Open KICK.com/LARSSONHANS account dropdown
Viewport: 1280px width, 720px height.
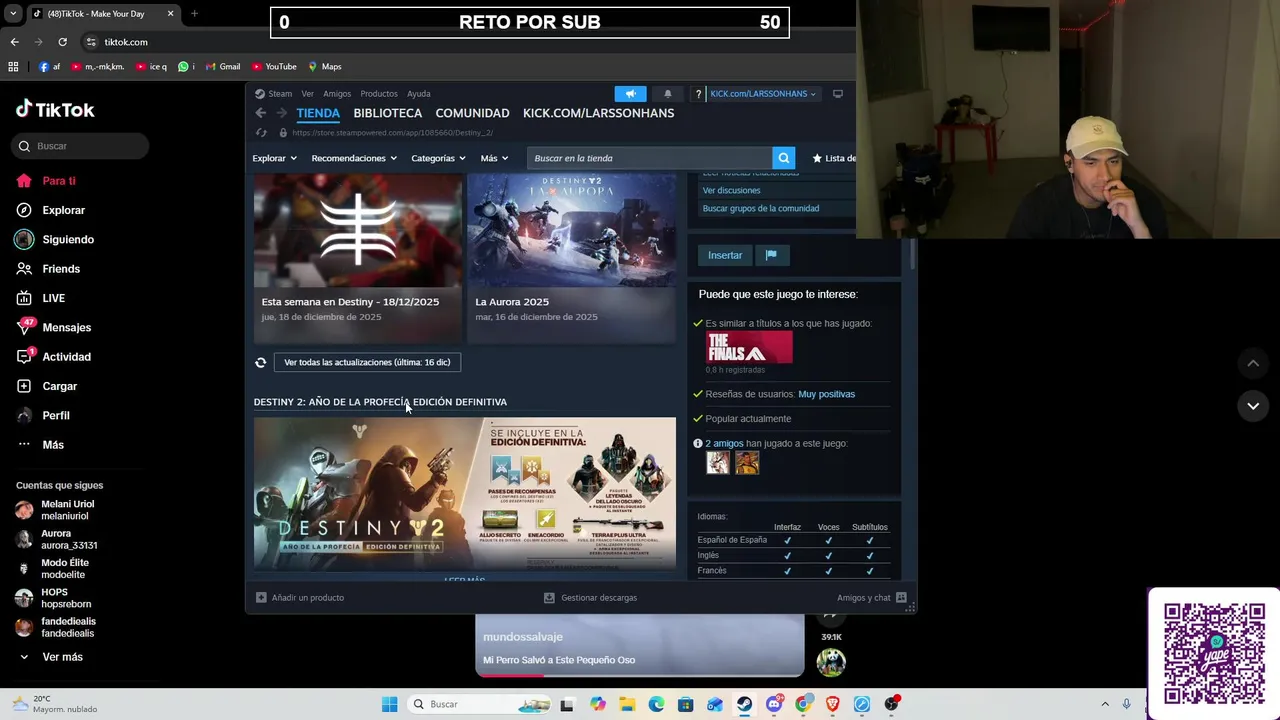pyautogui.click(x=762, y=94)
